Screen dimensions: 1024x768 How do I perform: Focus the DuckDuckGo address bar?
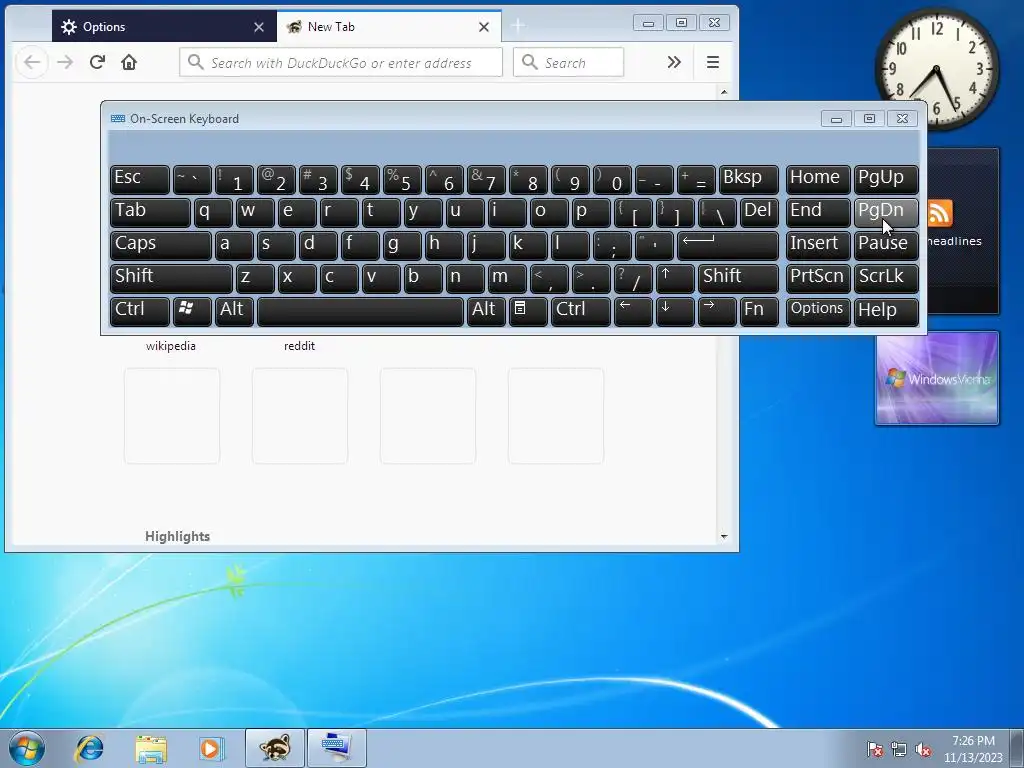point(341,63)
